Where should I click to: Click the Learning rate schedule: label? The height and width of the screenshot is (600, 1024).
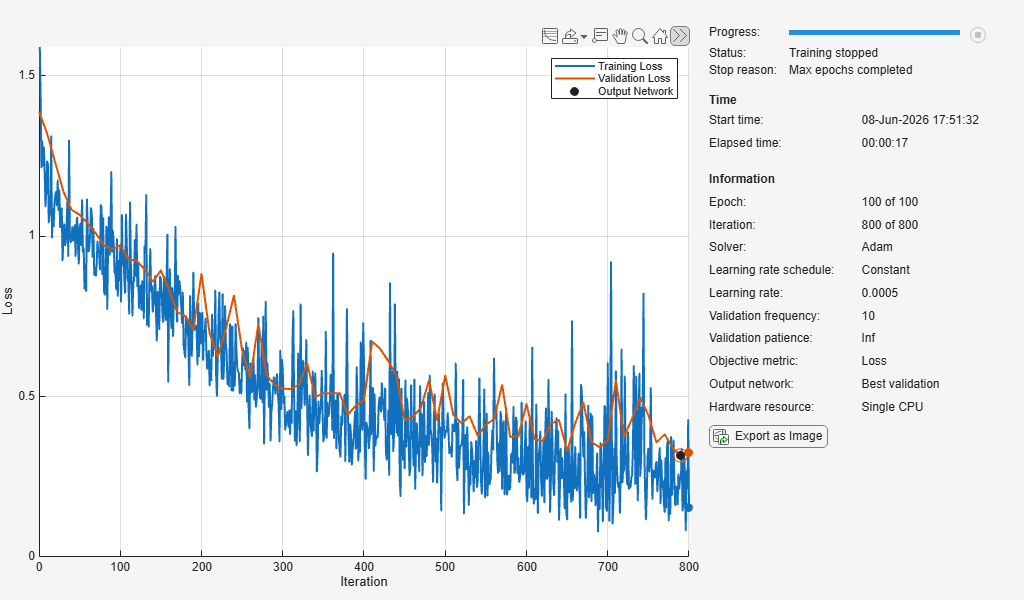pyautogui.click(x=771, y=270)
